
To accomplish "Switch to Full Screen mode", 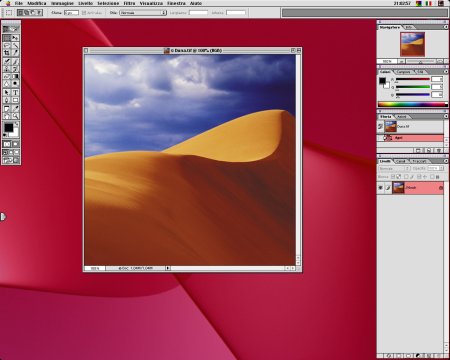I will click(17, 152).
